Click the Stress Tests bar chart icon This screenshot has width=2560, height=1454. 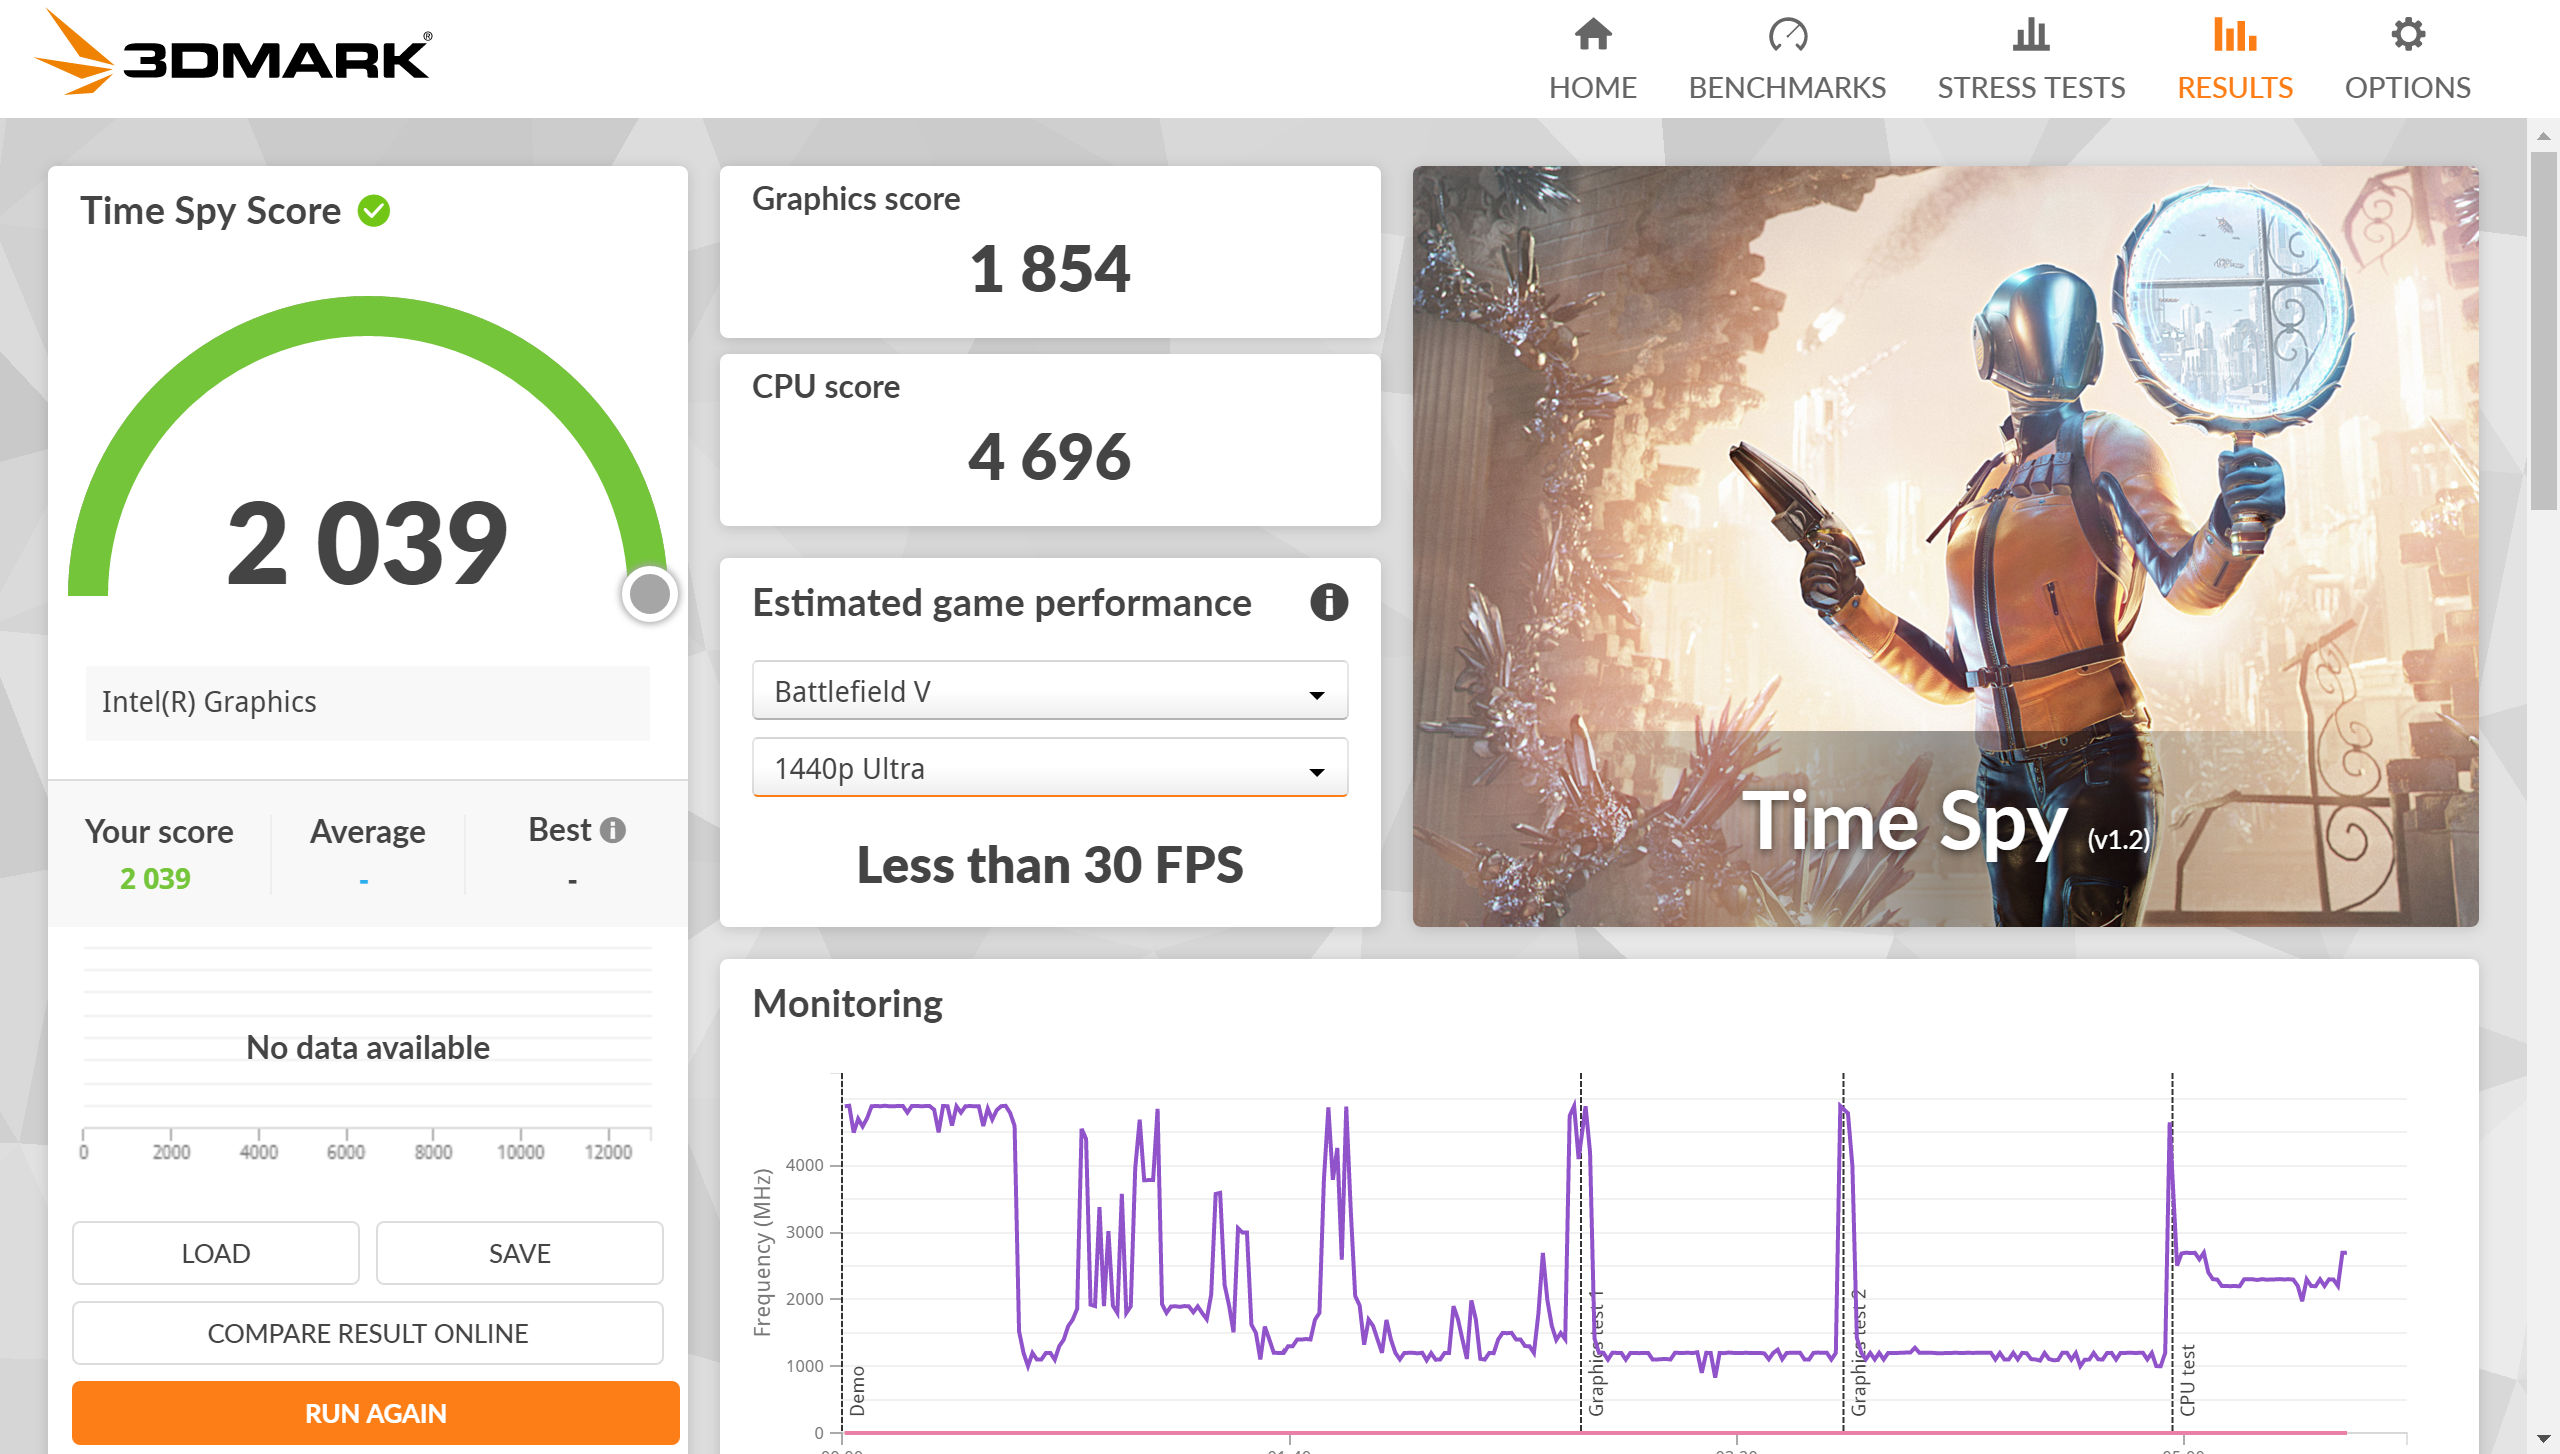click(2031, 35)
